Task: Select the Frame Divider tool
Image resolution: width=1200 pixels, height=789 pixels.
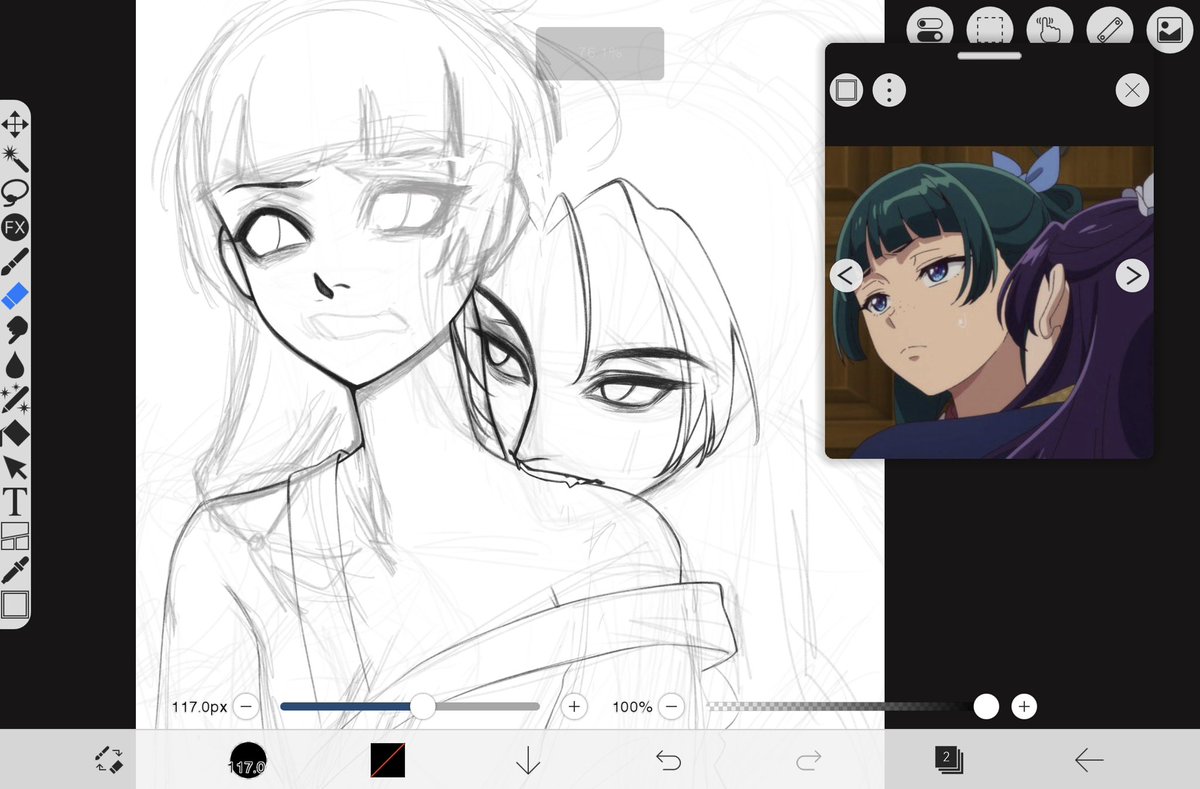Action: pyautogui.click(x=14, y=536)
